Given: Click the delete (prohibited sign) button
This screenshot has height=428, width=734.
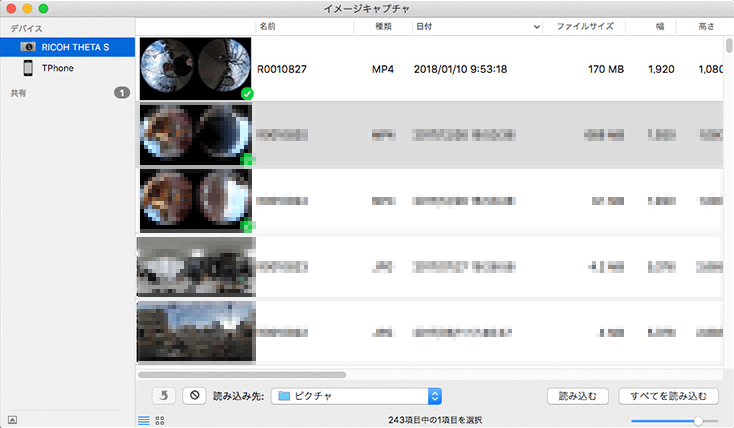Looking at the screenshot, I should click(195, 396).
